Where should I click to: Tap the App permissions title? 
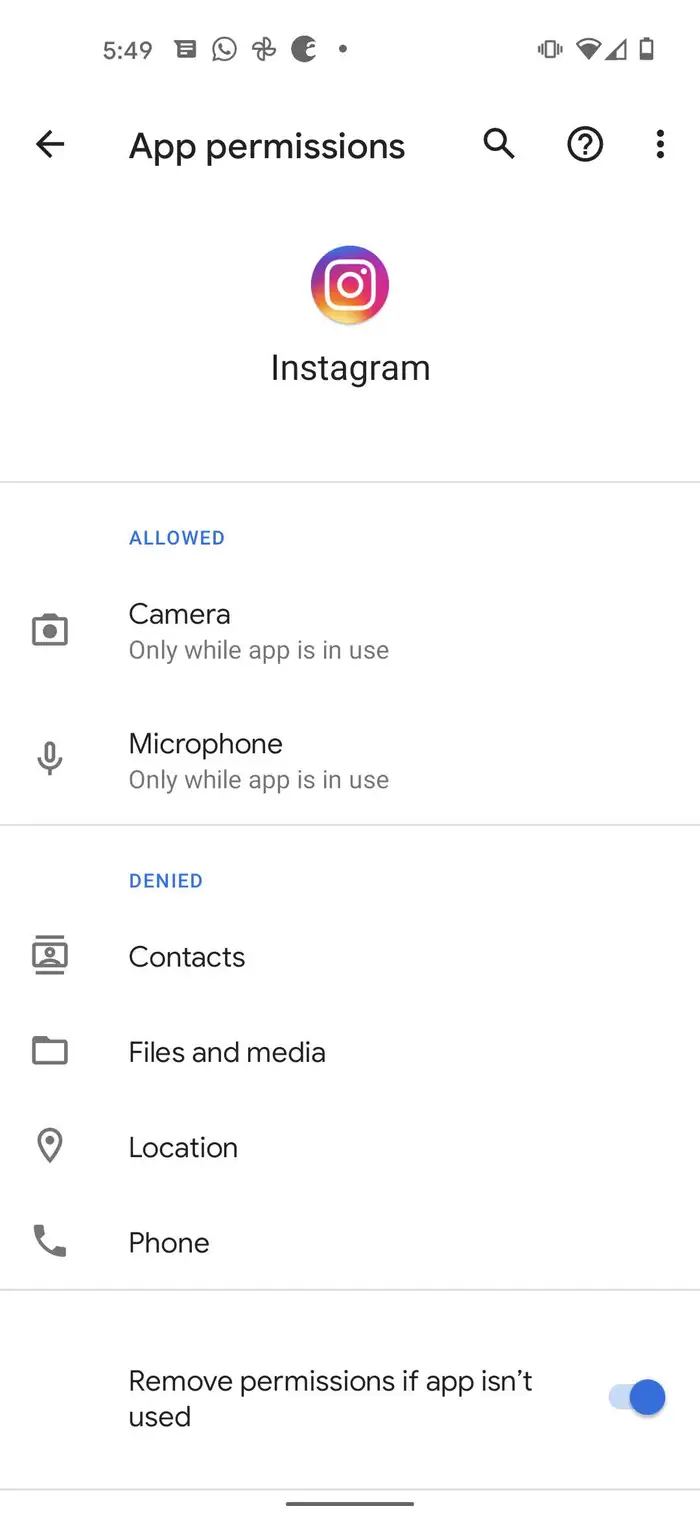[x=267, y=147]
